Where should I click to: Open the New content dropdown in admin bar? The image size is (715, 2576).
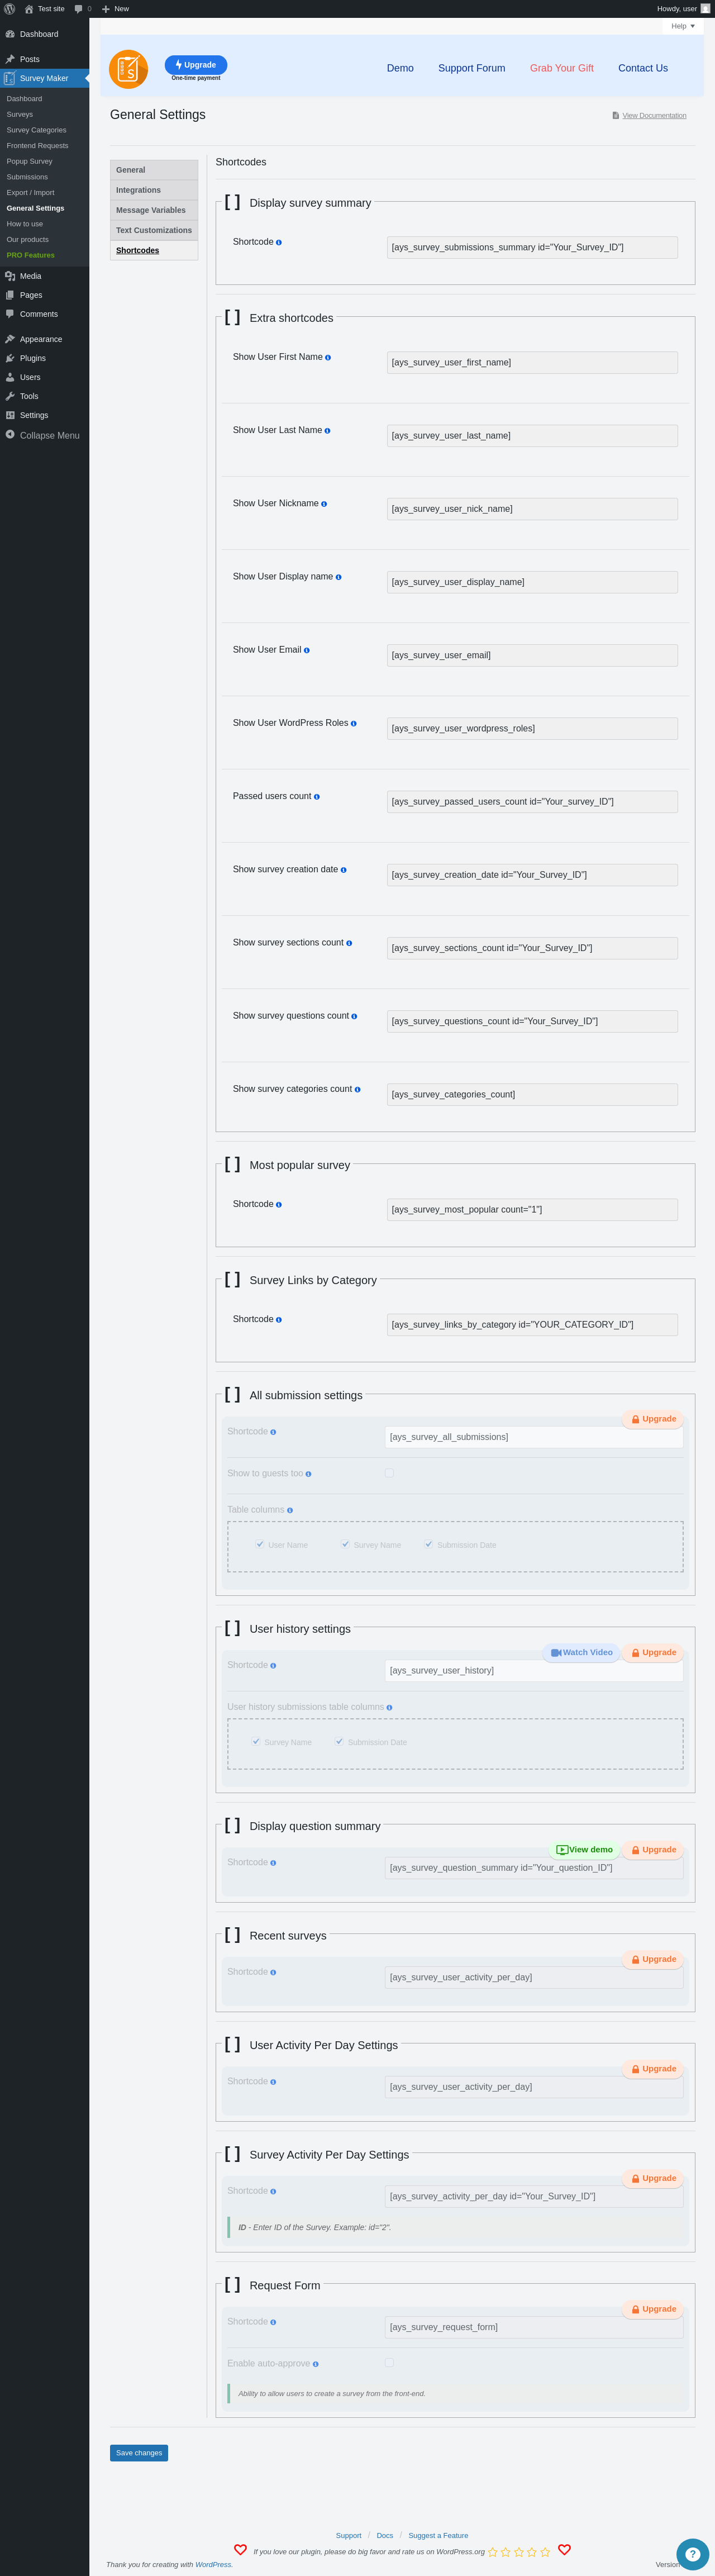tap(115, 9)
